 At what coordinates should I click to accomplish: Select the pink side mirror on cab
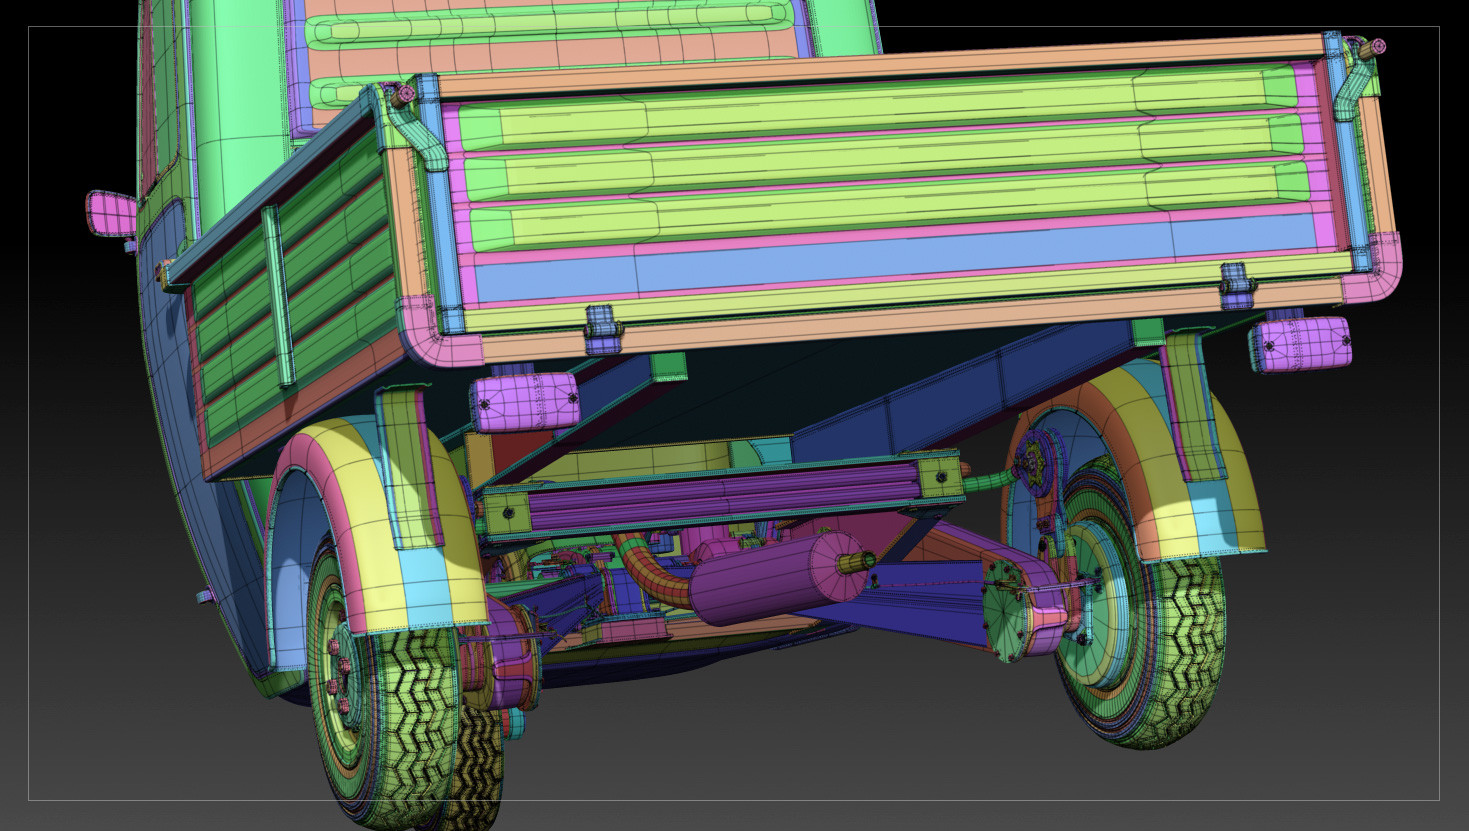(110, 213)
